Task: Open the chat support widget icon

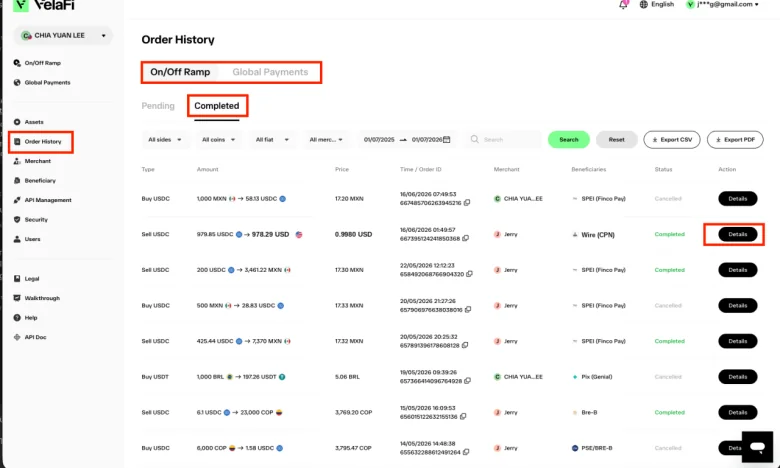Action: [757, 447]
